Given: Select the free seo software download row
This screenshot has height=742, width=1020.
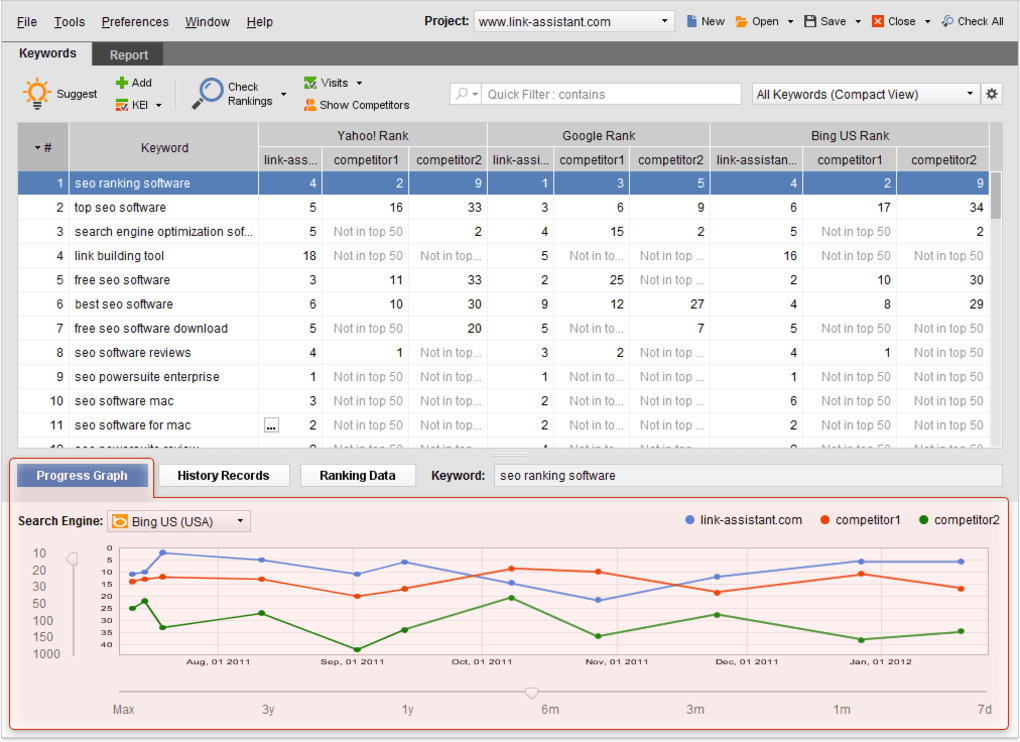Looking at the screenshot, I should tap(503, 328).
